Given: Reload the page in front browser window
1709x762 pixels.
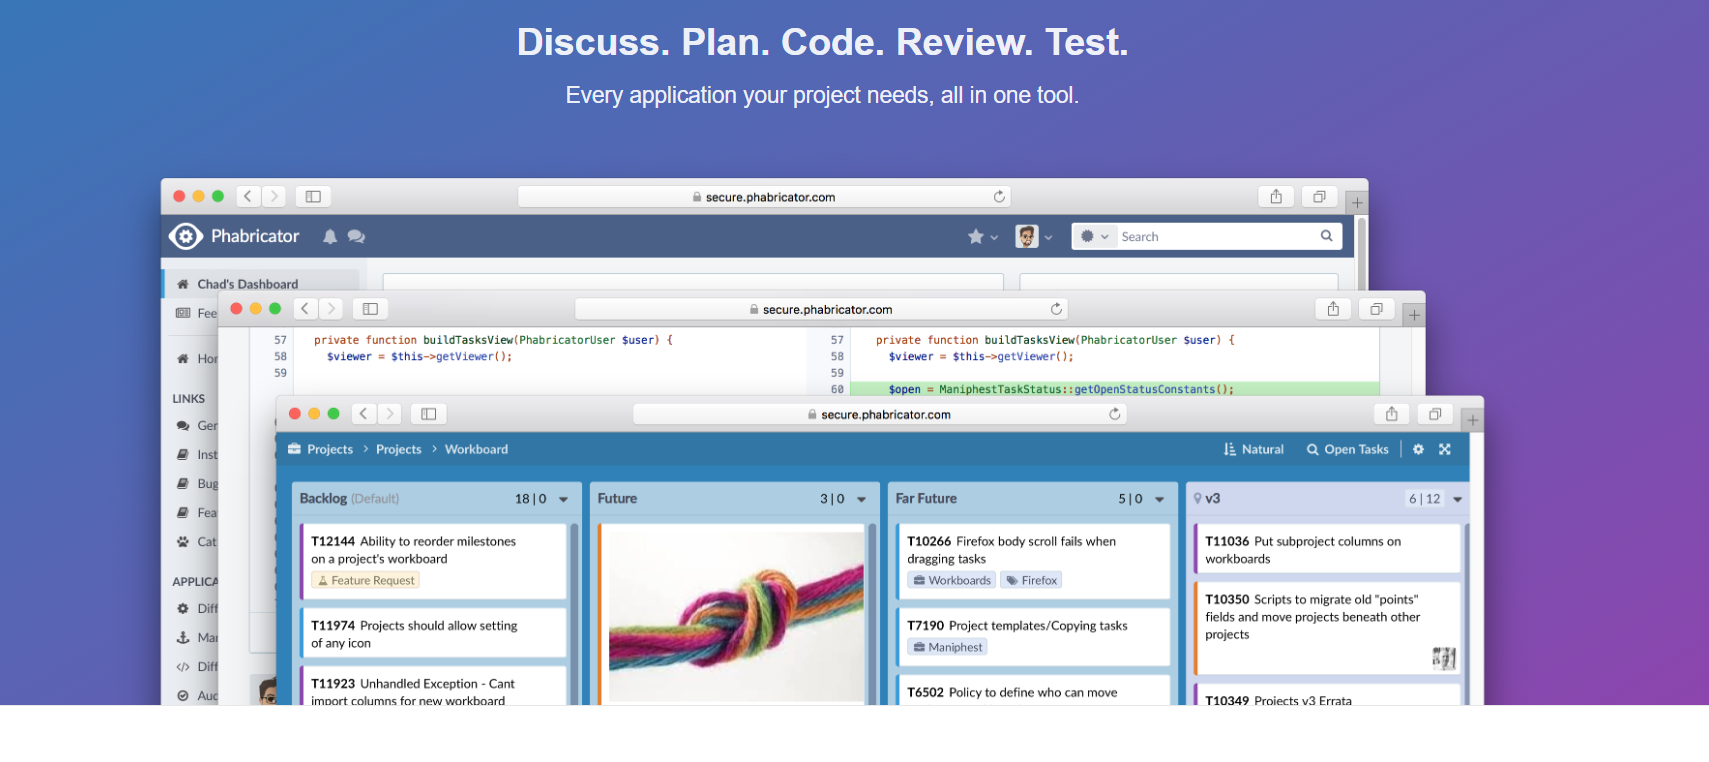Looking at the screenshot, I should [x=1115, y=414].
